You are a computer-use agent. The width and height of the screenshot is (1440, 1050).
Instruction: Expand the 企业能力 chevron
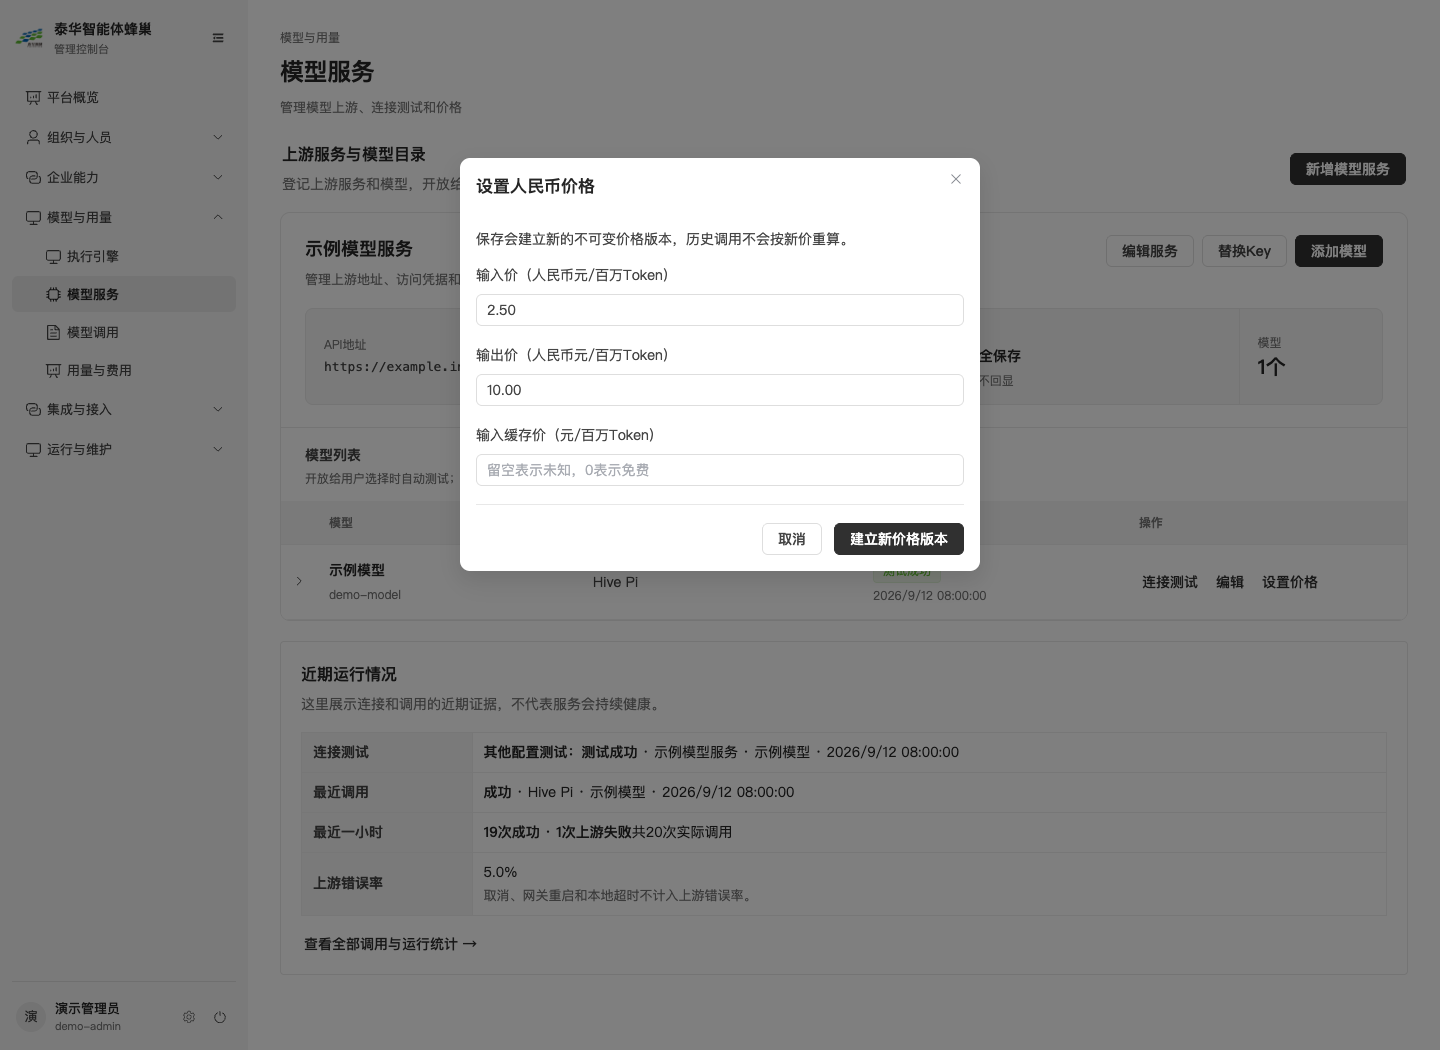218,177
